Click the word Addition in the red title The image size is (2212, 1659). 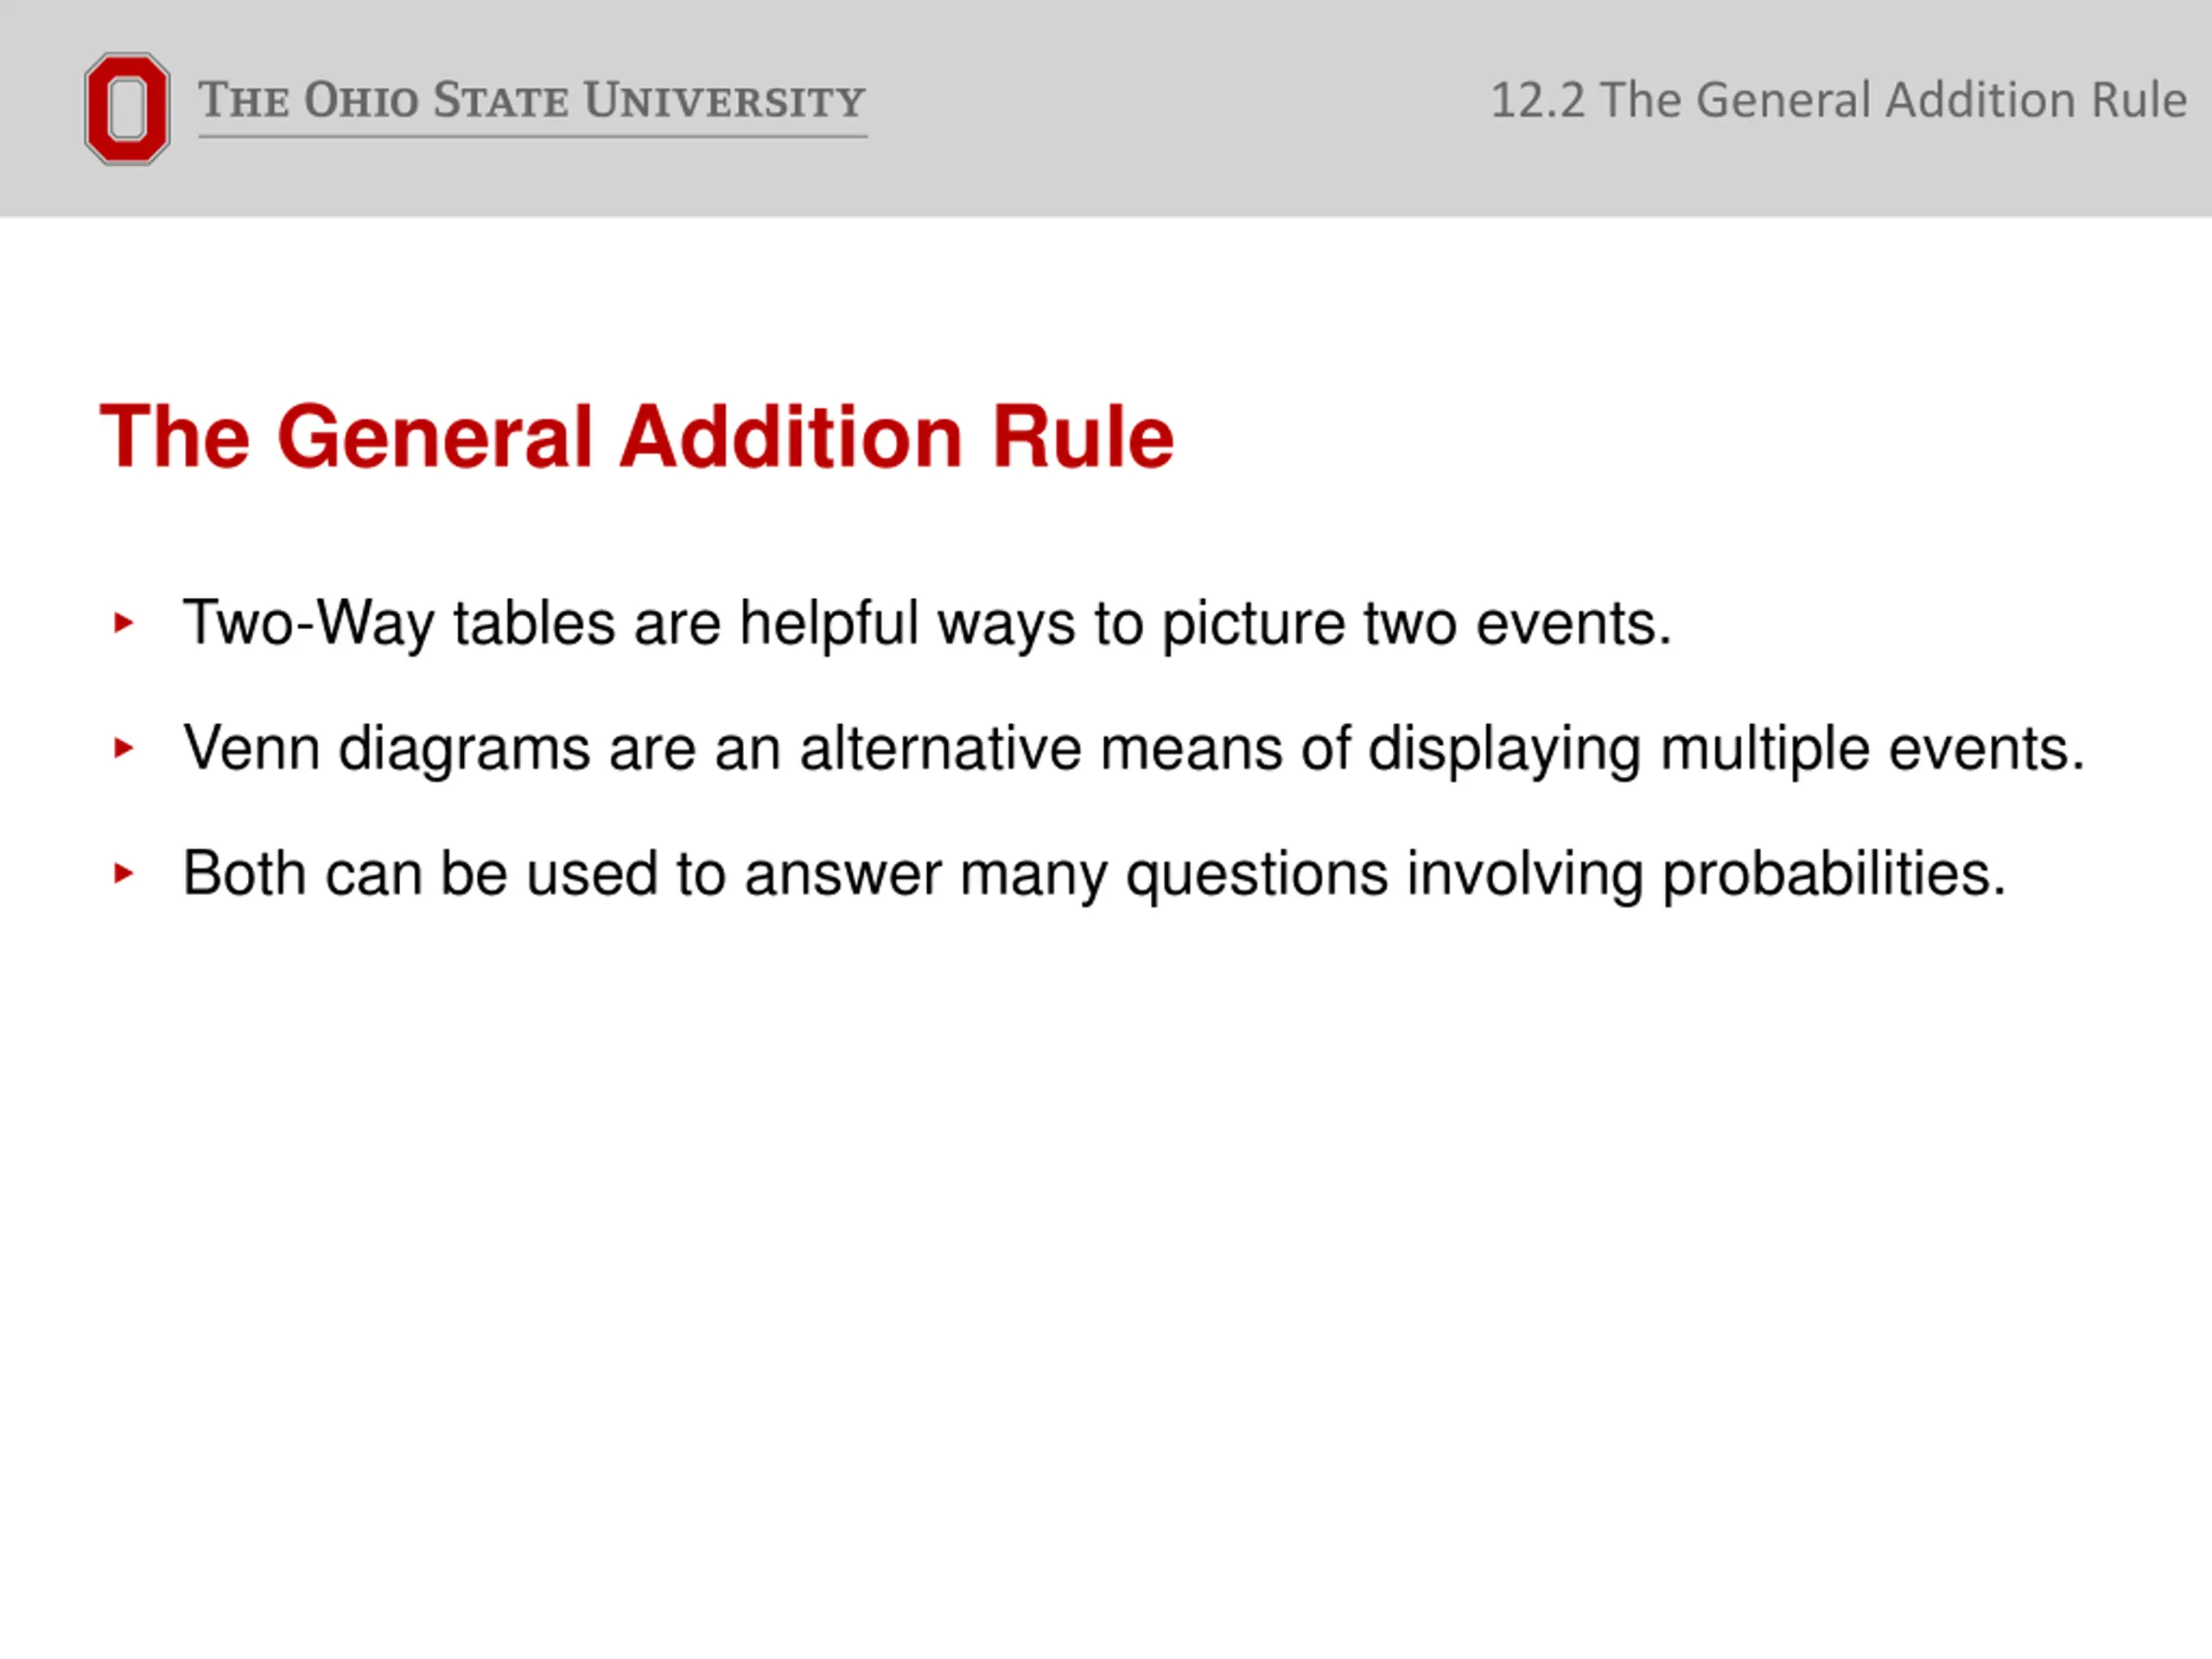coord(791,436)
